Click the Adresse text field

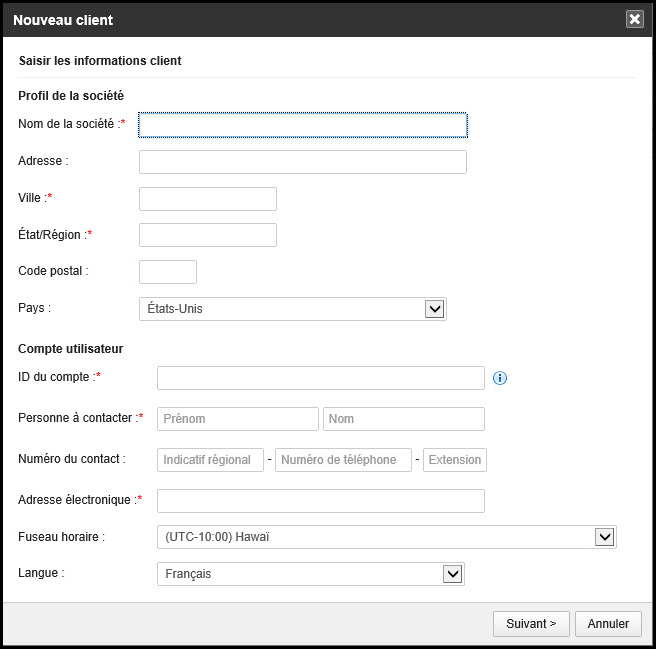(302, 162)
